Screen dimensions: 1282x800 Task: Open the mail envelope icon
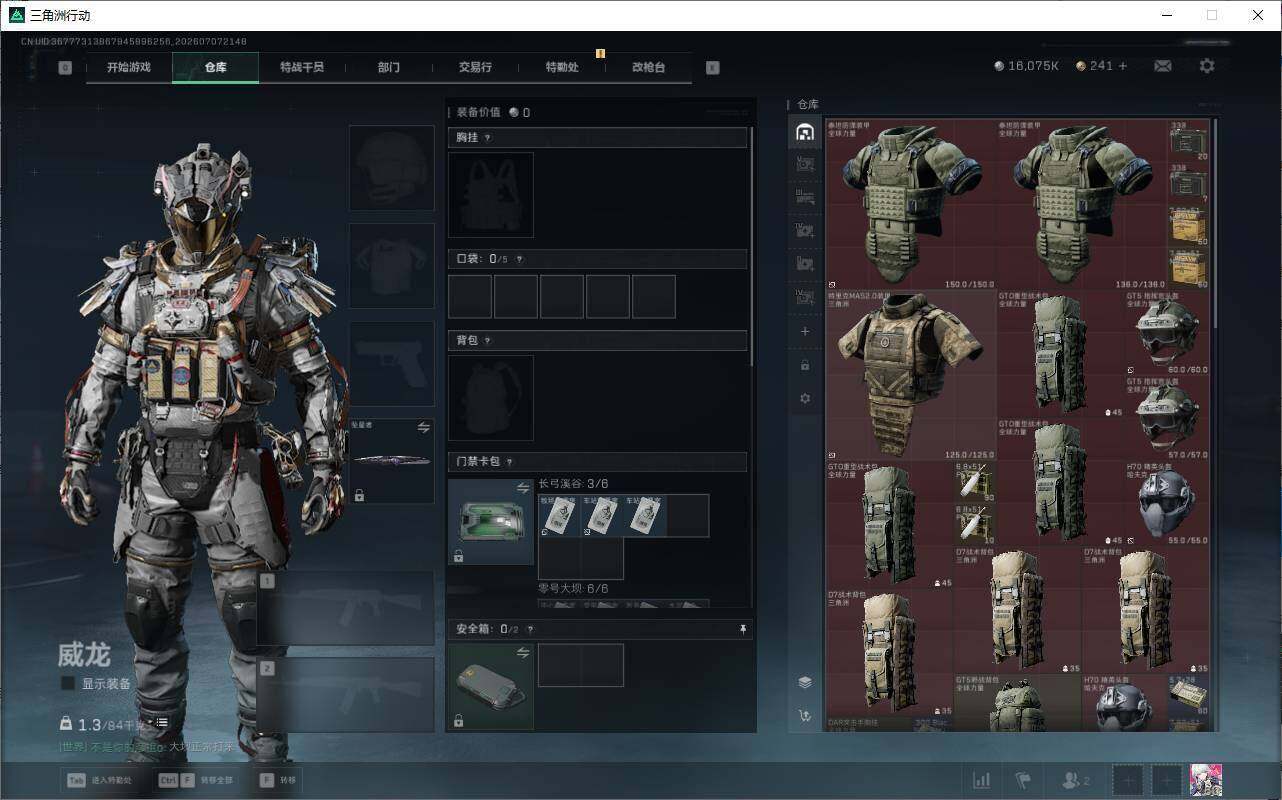(1163, 66)
